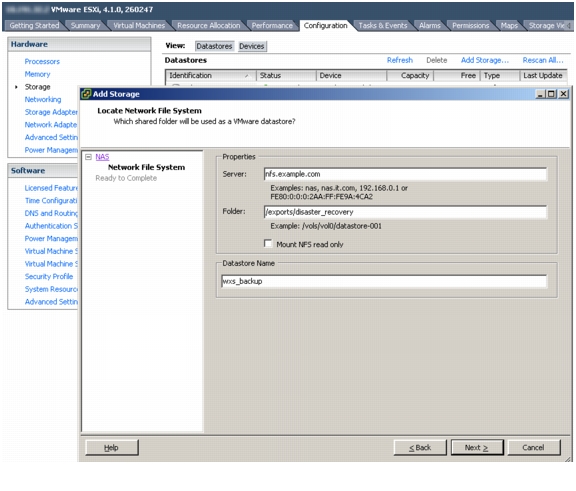Sort by Status column header
This screenshot has width=576, height=491.
(x=286, y=76)
